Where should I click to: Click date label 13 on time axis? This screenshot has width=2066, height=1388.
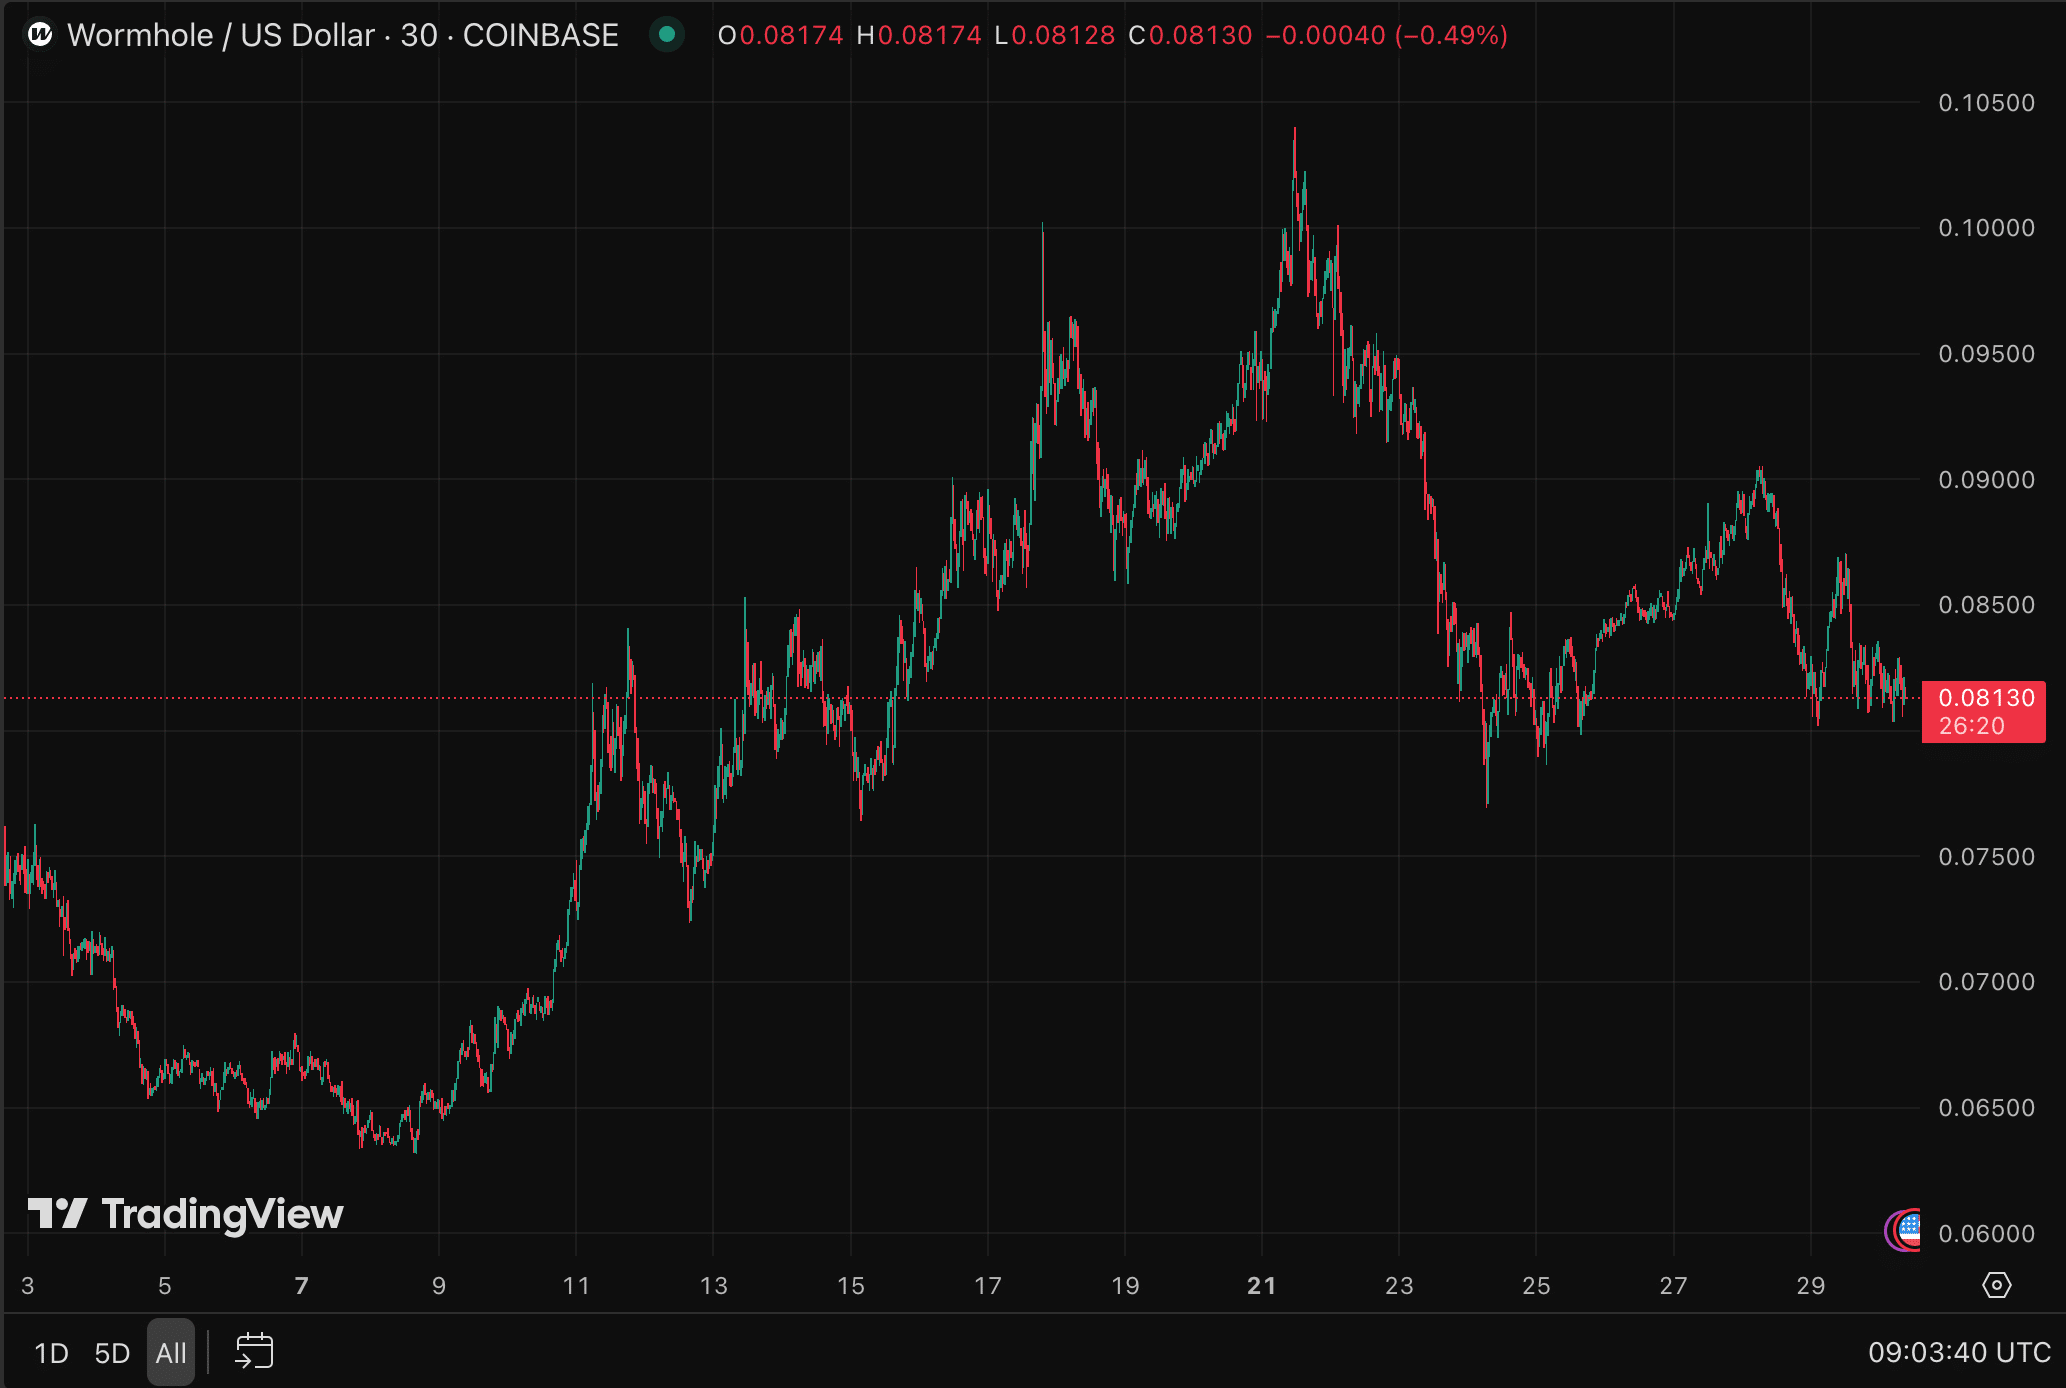coord(714,1286)
